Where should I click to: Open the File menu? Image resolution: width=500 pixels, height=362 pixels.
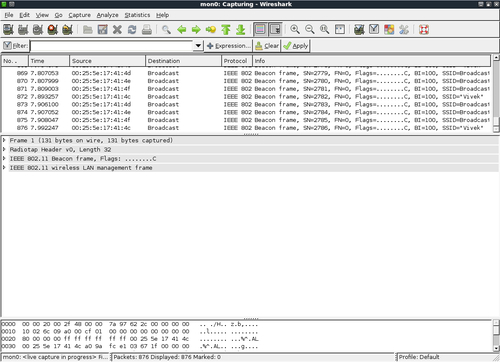[9, 15]
